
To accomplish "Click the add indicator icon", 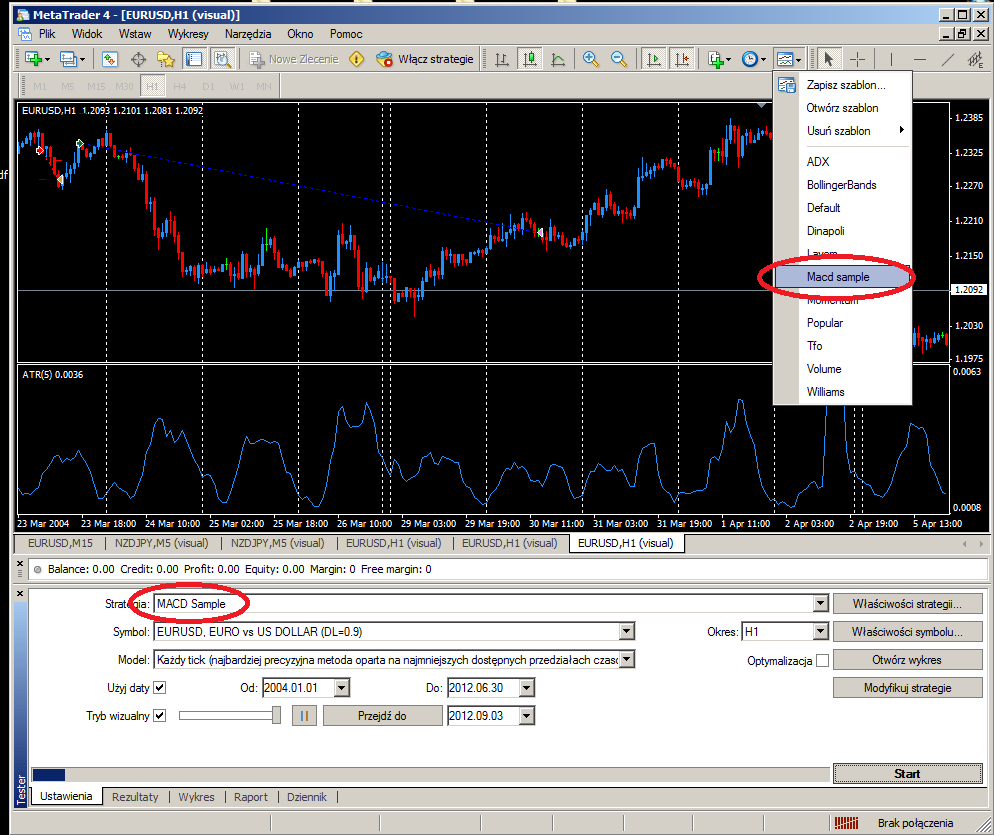I will pos(716,60).
